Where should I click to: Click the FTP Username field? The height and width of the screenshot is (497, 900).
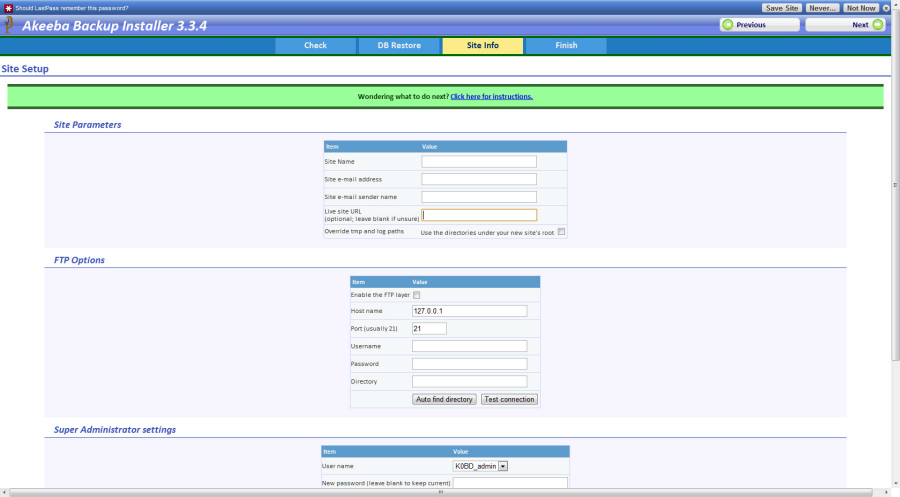469,346
